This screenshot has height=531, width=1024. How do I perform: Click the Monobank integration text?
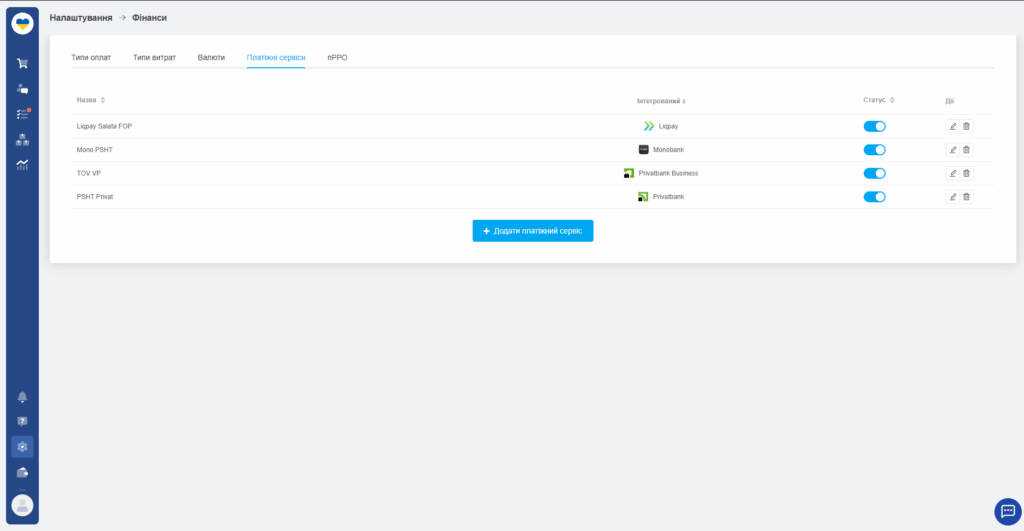(x=669, y=150)
